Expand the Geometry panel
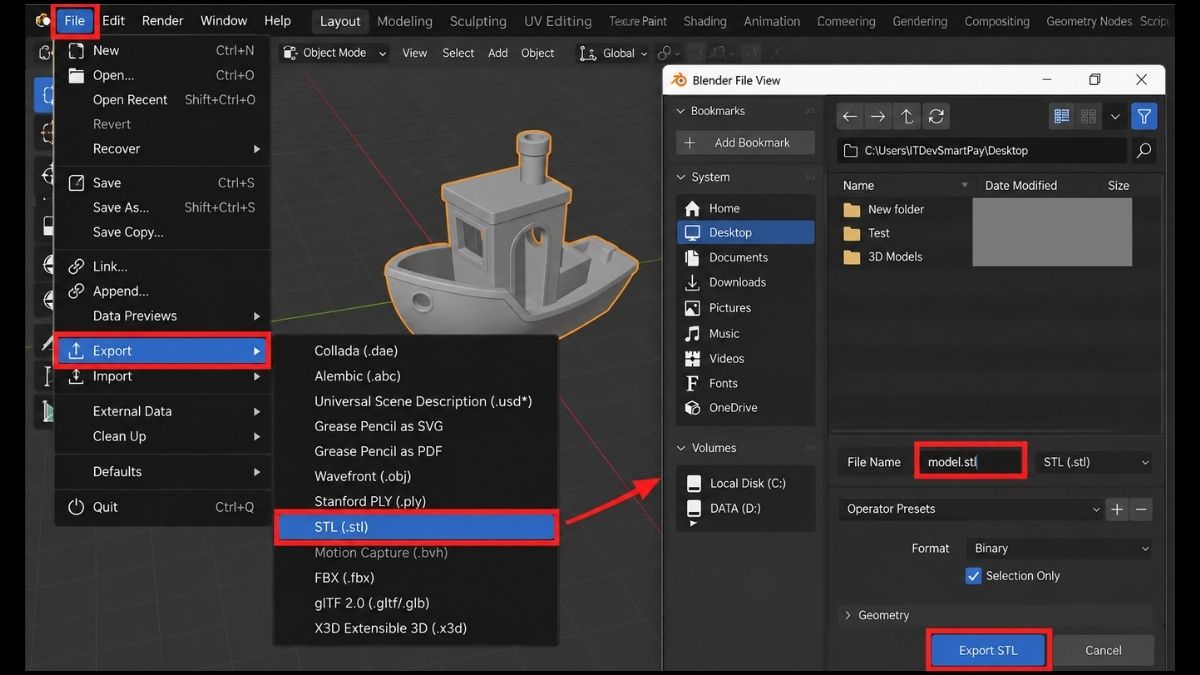Viewport: 1200px width, 675px height. point(995,615)
